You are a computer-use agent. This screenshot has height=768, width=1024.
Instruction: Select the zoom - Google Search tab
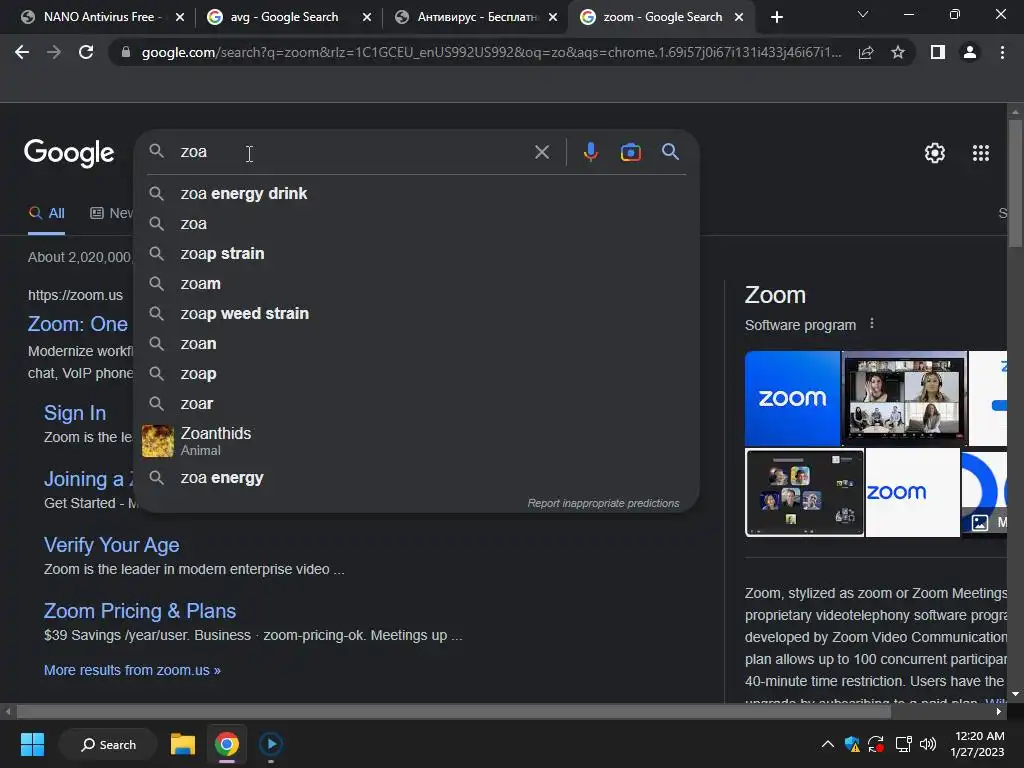(x=660, y=17)
